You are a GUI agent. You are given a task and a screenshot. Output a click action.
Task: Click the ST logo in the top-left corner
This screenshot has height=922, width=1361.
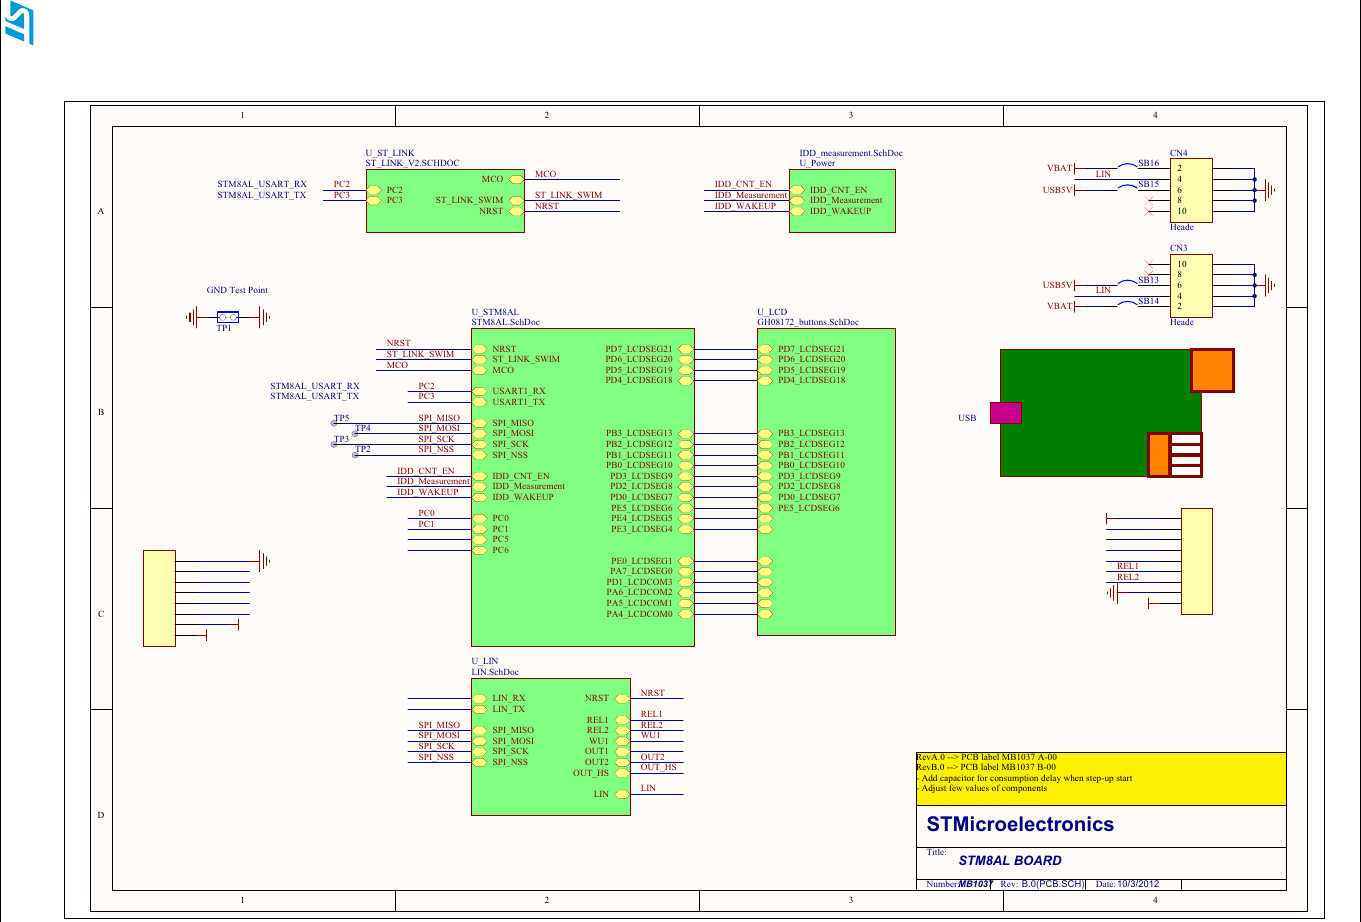pos(22,25)
